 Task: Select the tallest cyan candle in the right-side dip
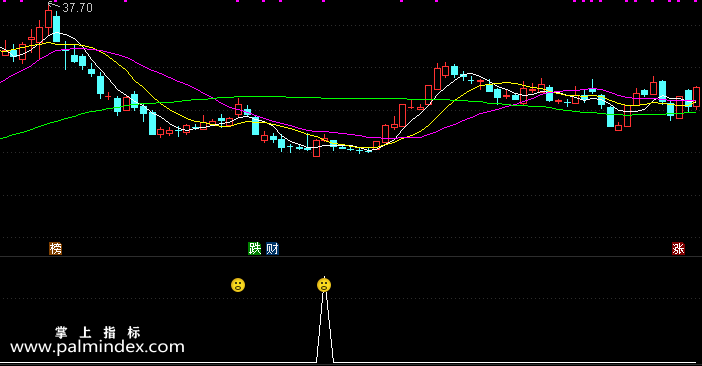(x=610, y=116)
